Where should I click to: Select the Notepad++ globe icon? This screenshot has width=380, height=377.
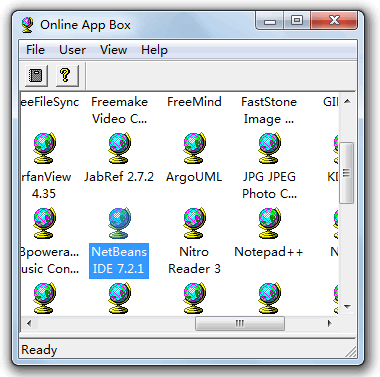(x=269, y=223)
